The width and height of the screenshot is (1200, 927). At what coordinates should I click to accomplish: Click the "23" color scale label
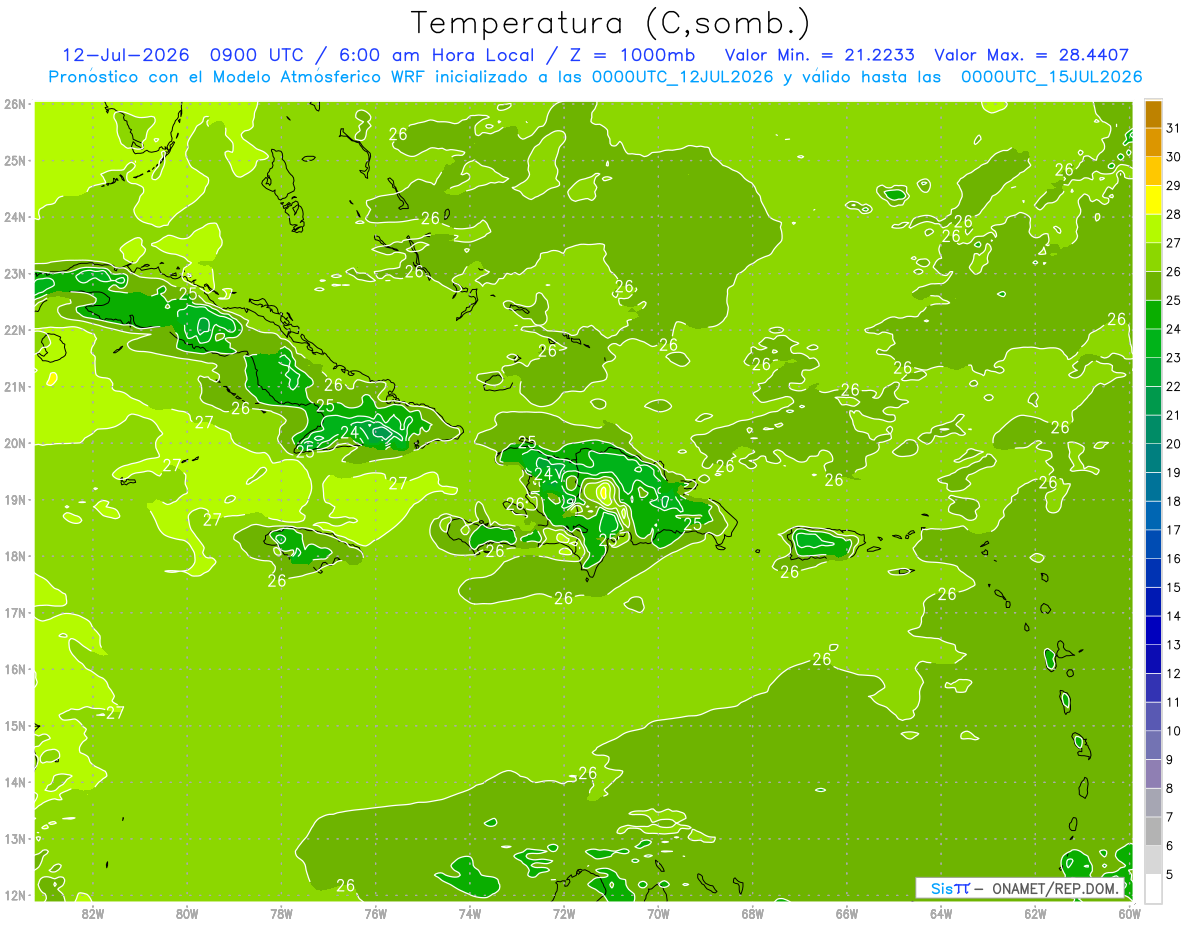click(x=1174, y=358)
